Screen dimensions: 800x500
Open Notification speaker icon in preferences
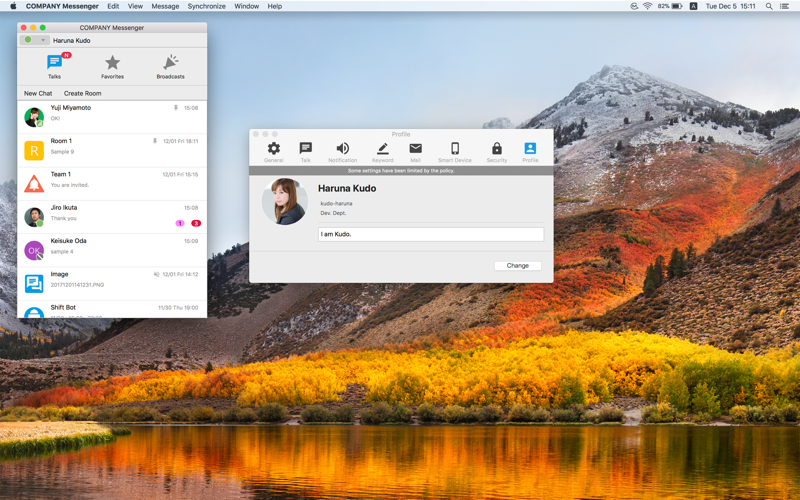(x=342, y=148)
